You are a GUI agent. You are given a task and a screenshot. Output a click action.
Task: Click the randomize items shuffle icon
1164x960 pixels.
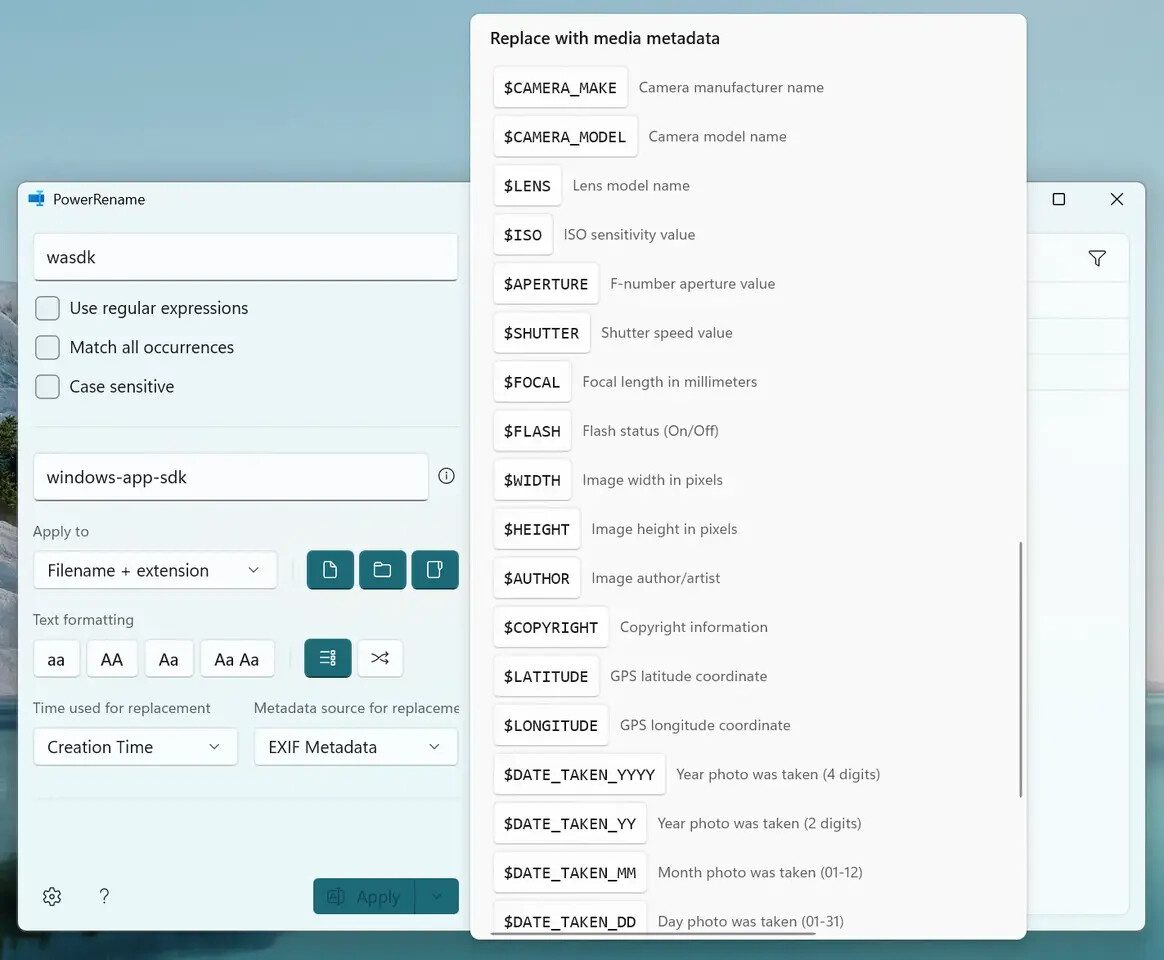[x=380, y=658]
